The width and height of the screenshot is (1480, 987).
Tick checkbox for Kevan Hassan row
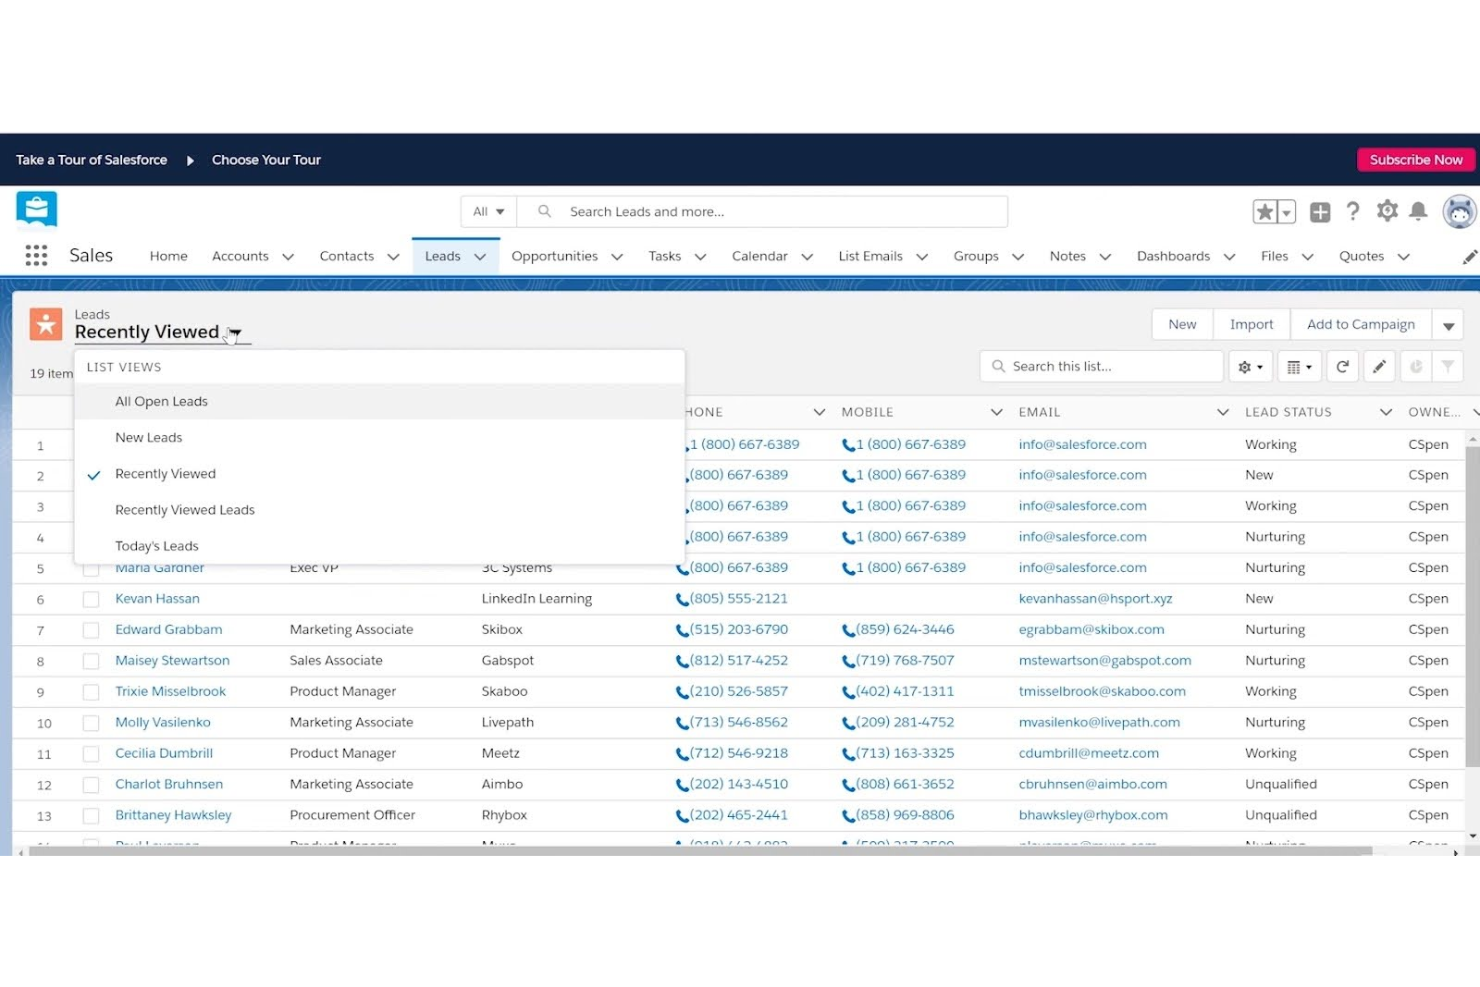(x=91, y=599)
